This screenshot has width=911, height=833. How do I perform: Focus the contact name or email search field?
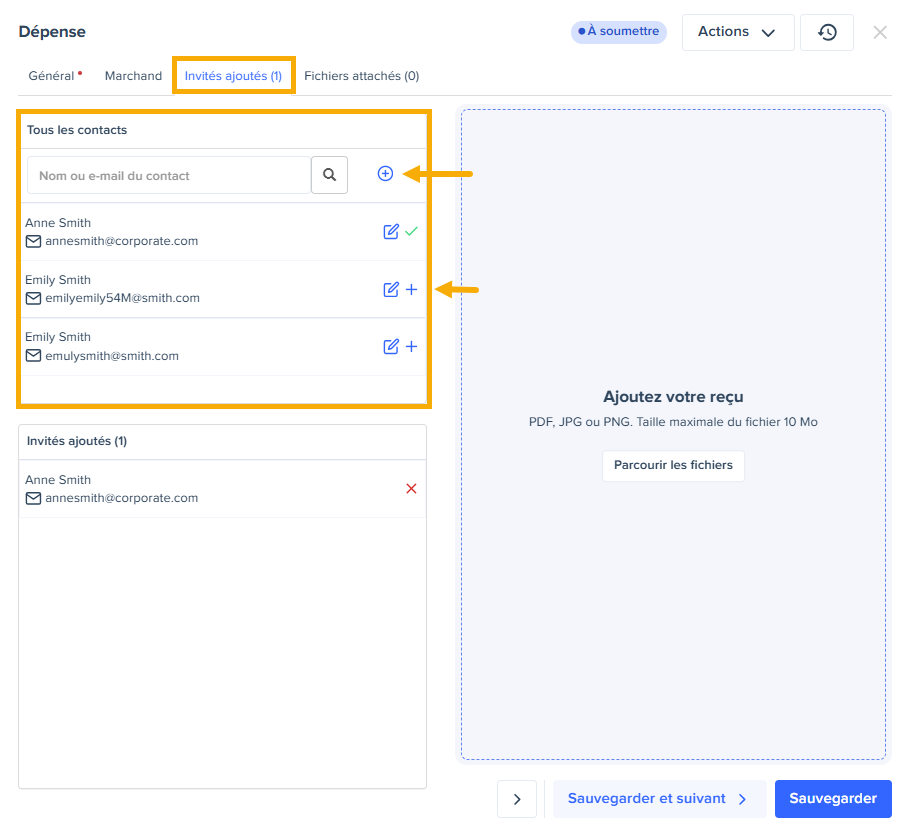pos(168,175)
